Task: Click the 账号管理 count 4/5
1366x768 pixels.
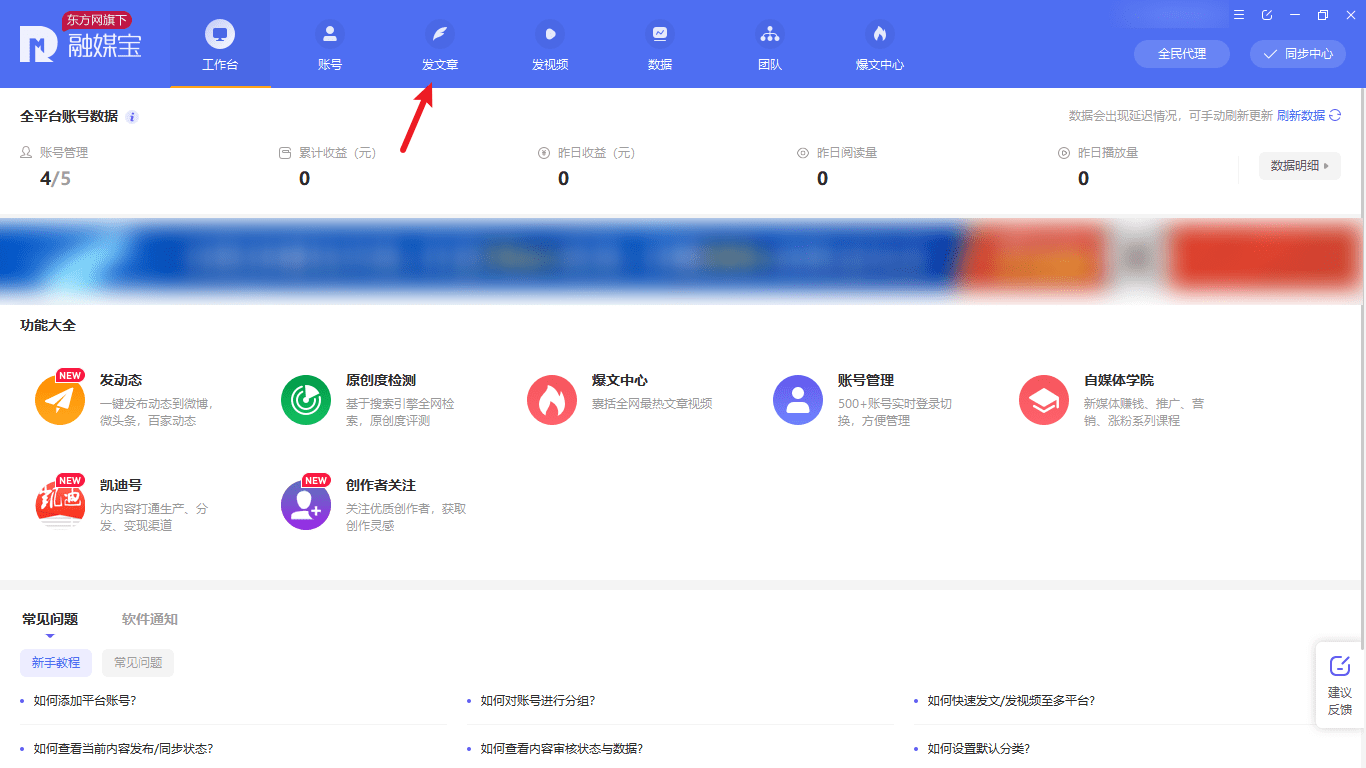Action: pos(55,179)
